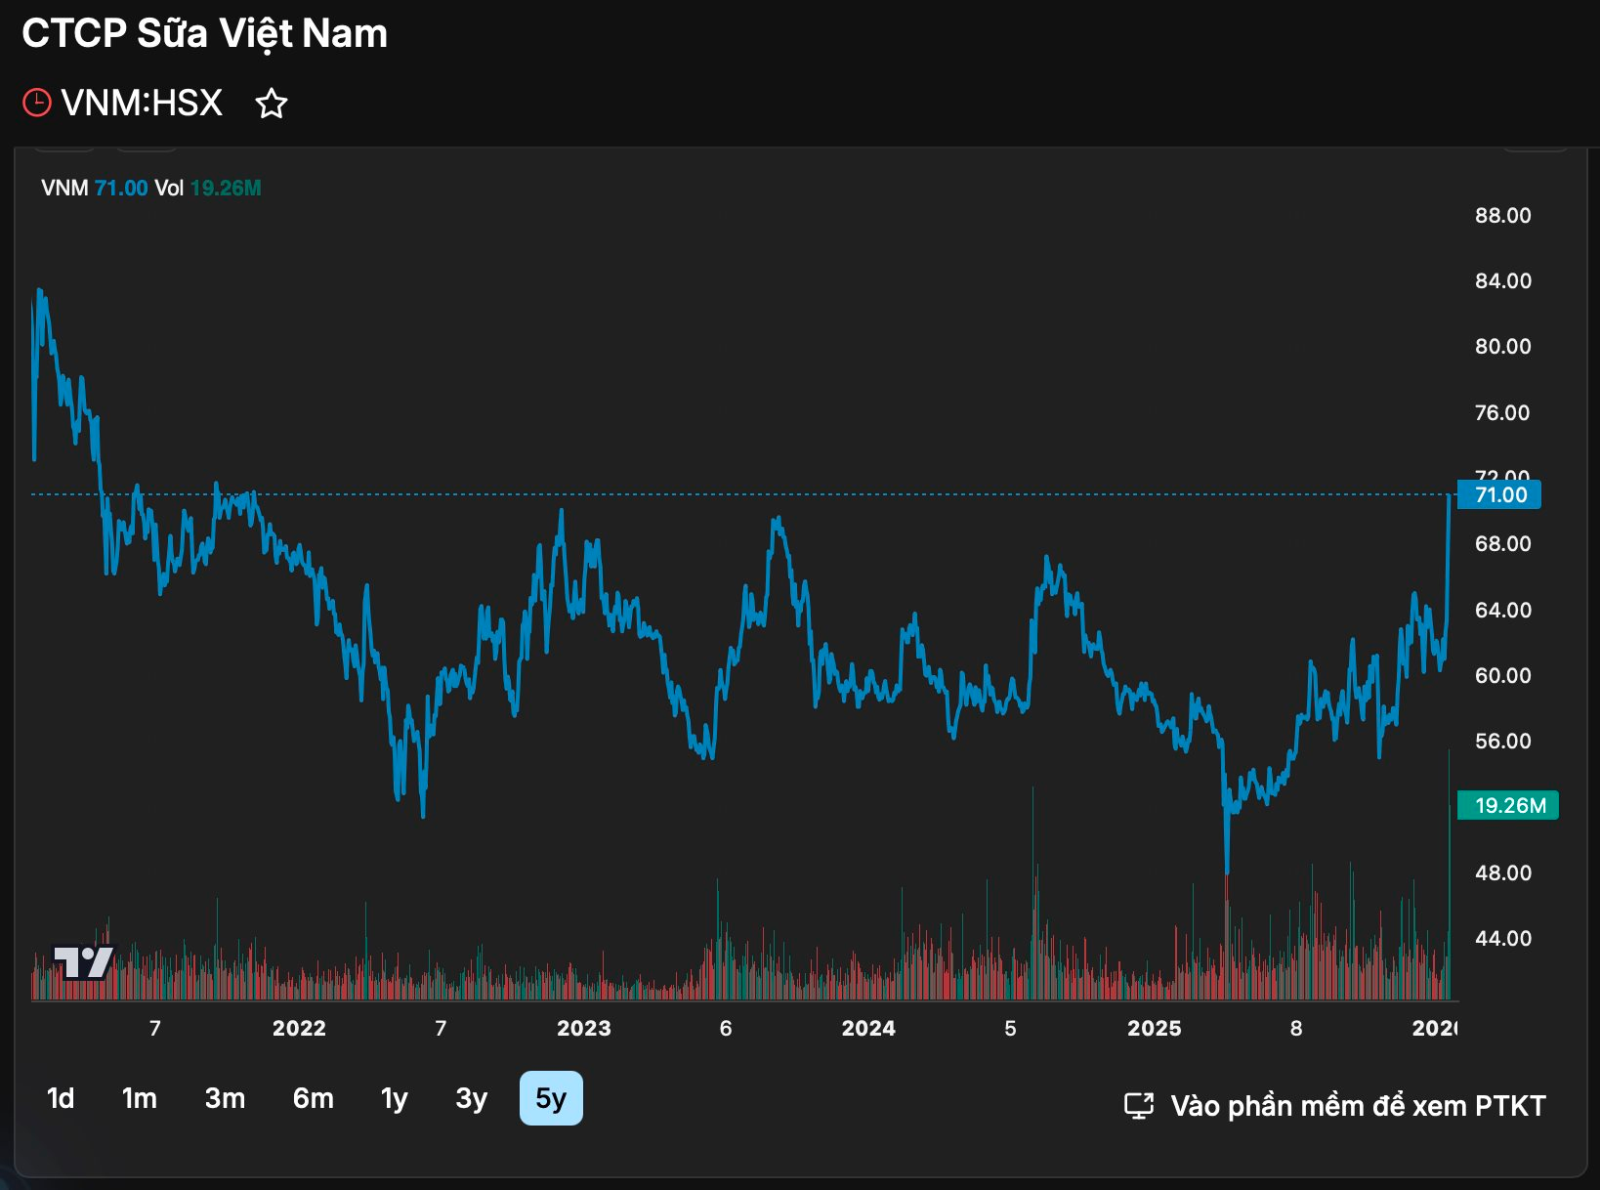
Task: Click the 2025 label on time axis
Action: click(1154, 1028)
